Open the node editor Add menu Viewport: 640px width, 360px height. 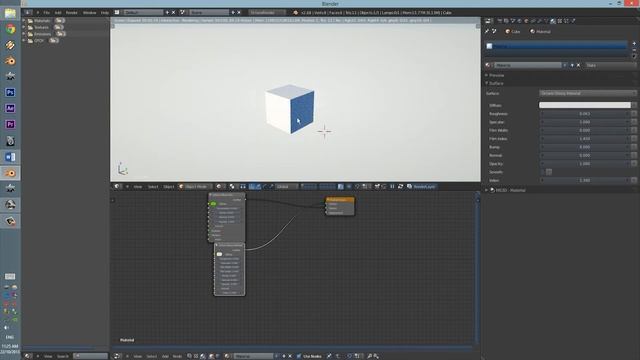pos(165,356)
